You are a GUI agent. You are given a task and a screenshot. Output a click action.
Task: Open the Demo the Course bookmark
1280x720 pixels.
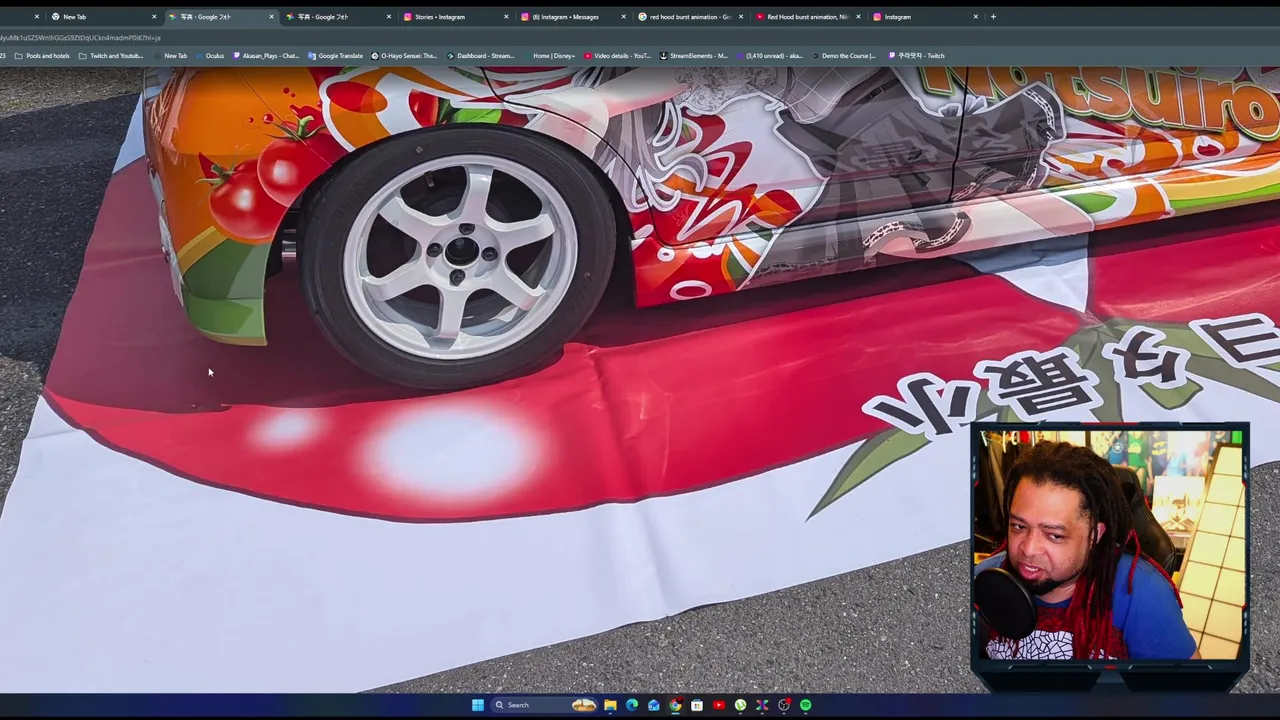tap(844, 56)
